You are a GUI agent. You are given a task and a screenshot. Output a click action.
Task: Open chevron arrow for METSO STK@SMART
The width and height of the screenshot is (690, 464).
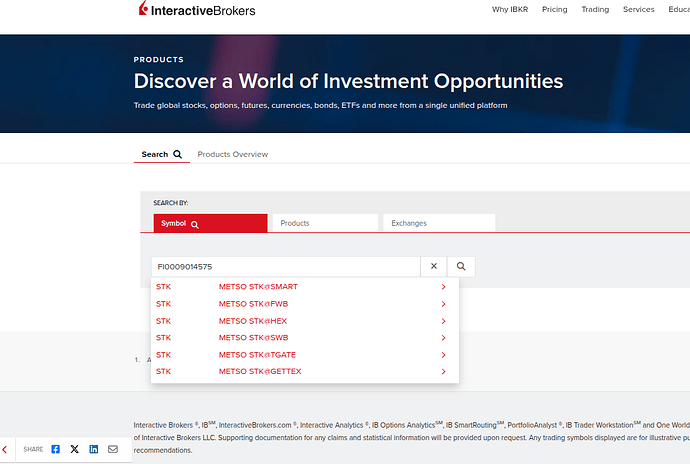point(444,287)
